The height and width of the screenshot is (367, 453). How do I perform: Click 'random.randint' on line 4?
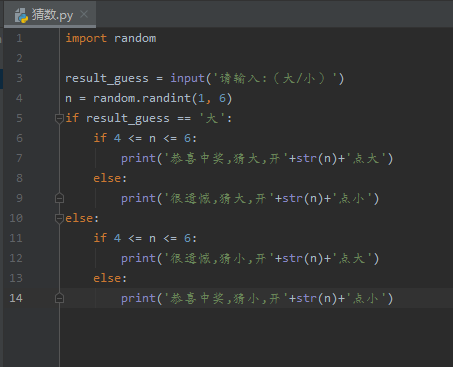(x=142, y=98)
